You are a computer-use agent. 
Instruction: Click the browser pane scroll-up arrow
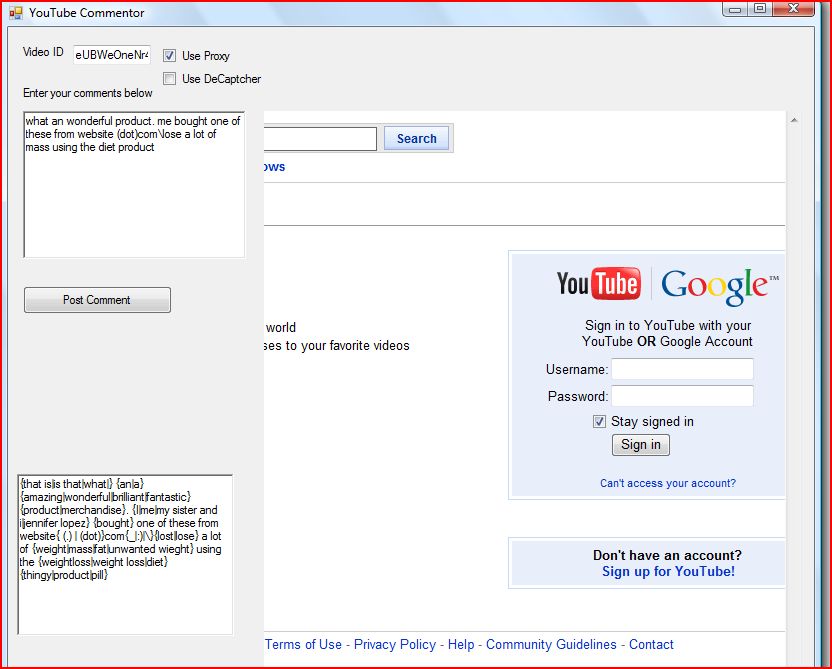(794, 120)
